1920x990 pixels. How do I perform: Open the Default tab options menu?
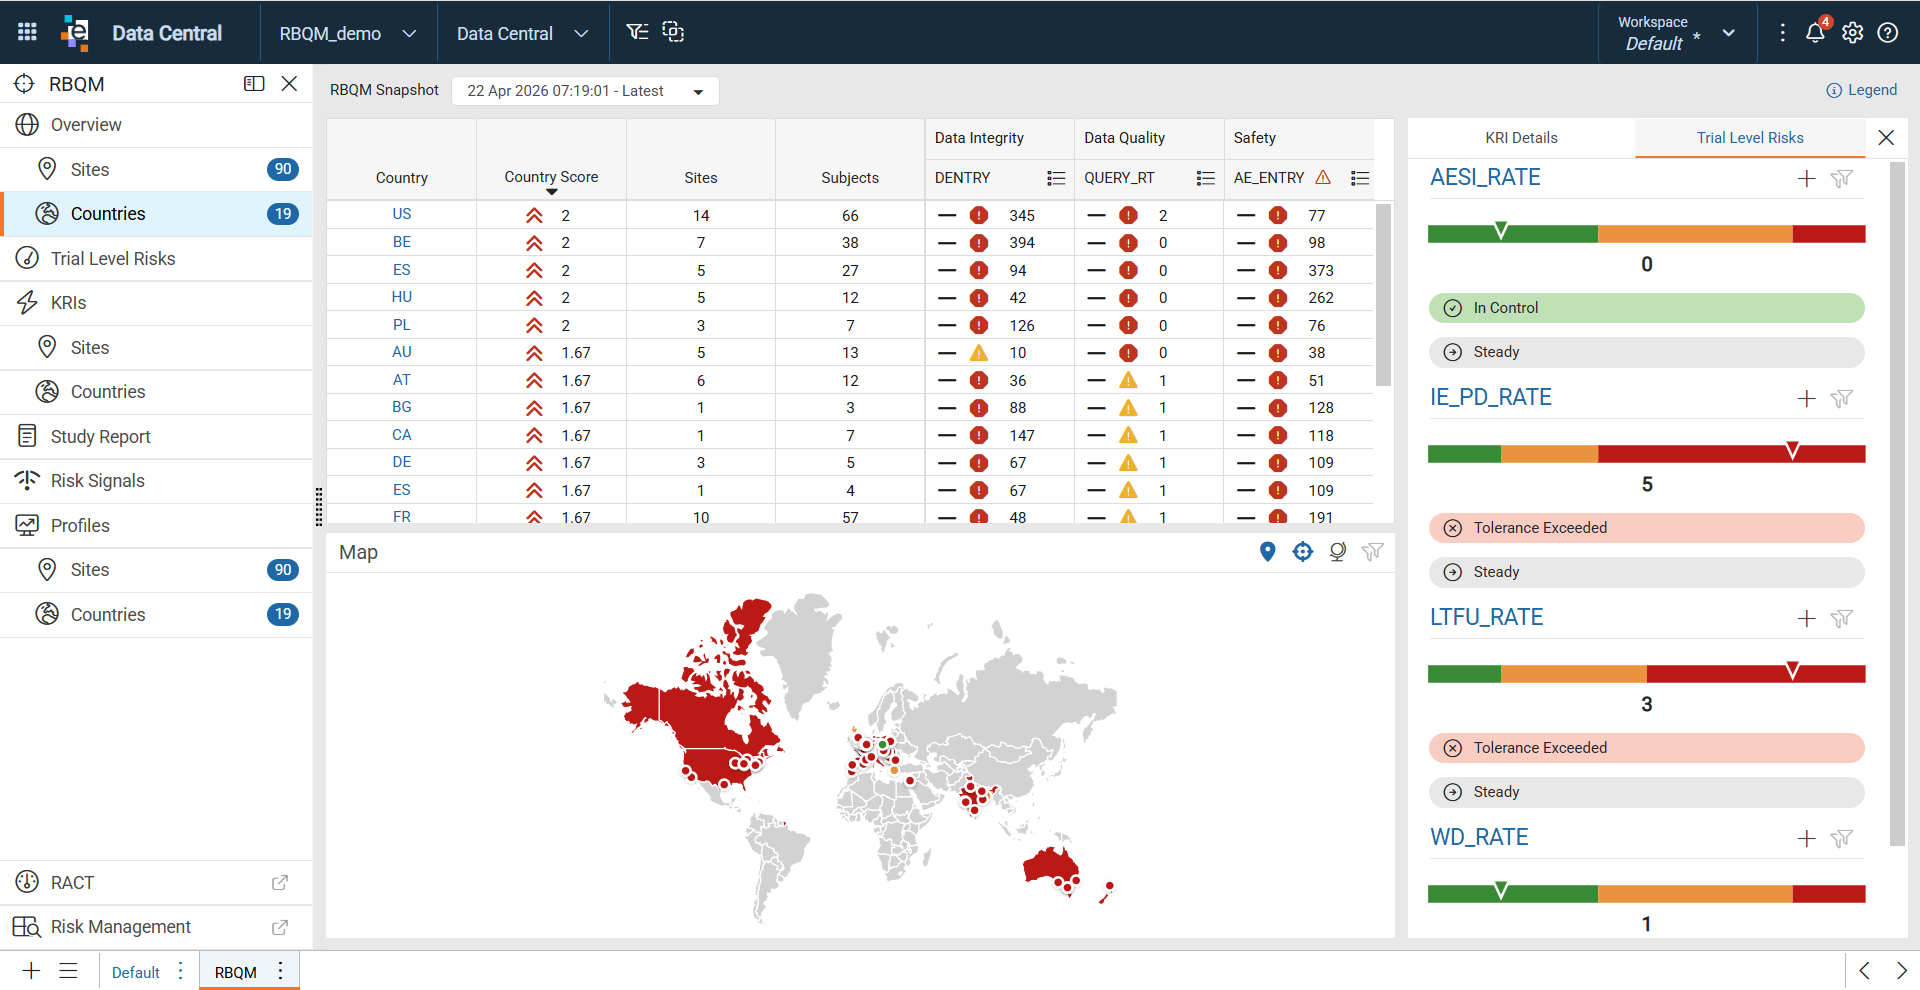click(x=180, y=971)
